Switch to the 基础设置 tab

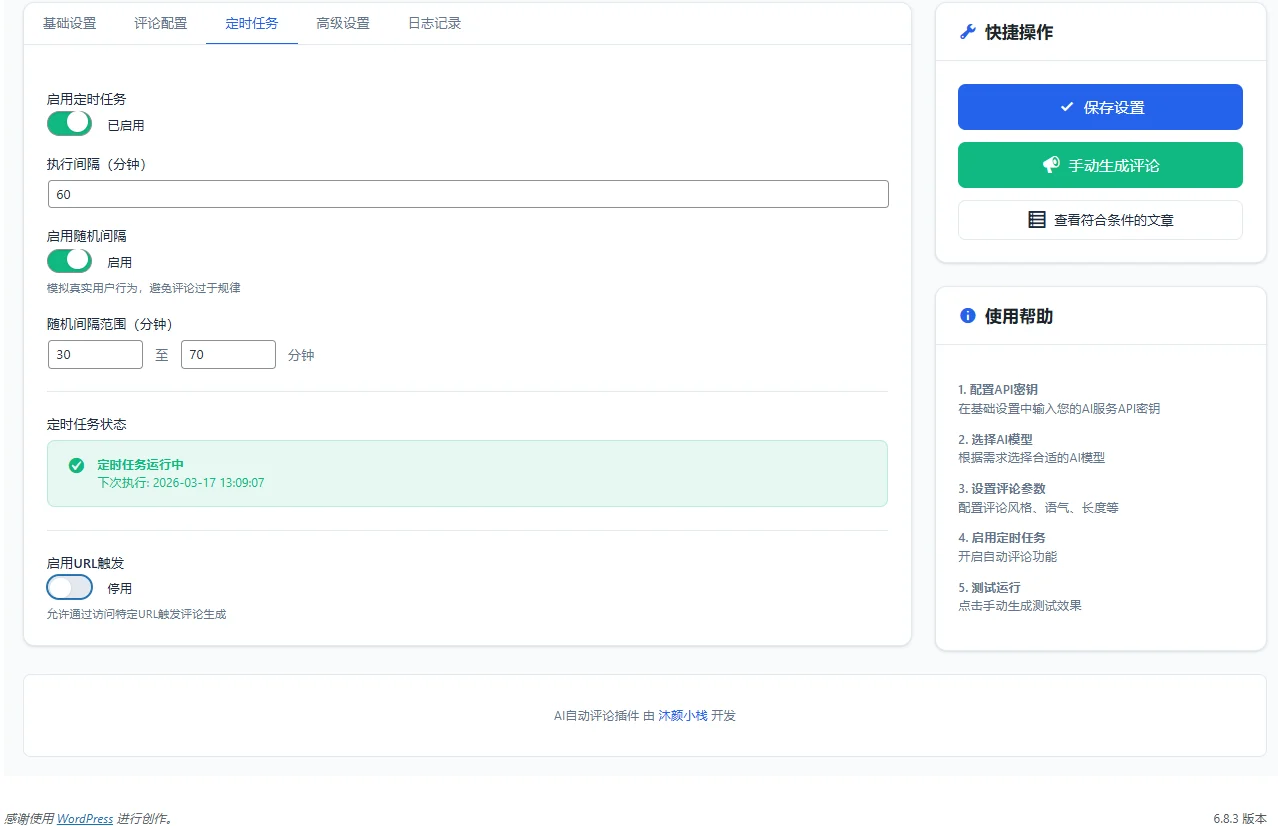point(69,23)
